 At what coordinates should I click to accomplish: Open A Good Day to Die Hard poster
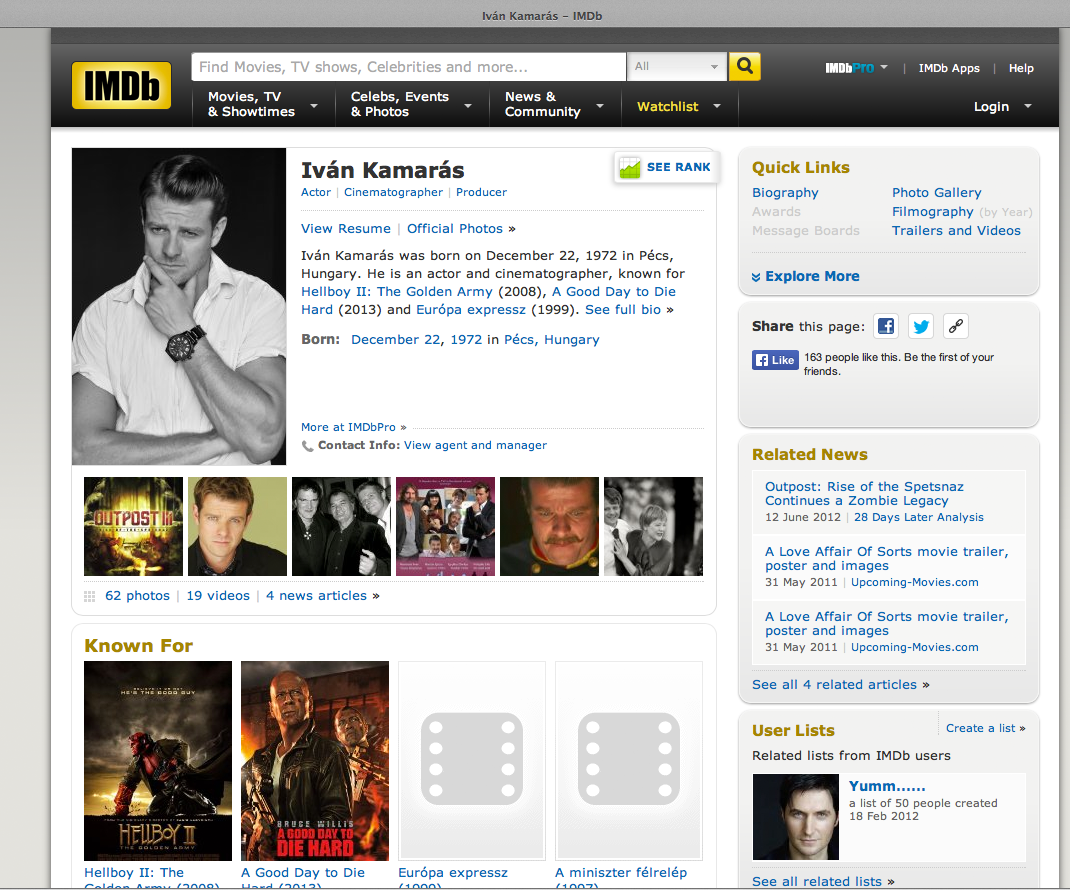(x=315, y=761)
